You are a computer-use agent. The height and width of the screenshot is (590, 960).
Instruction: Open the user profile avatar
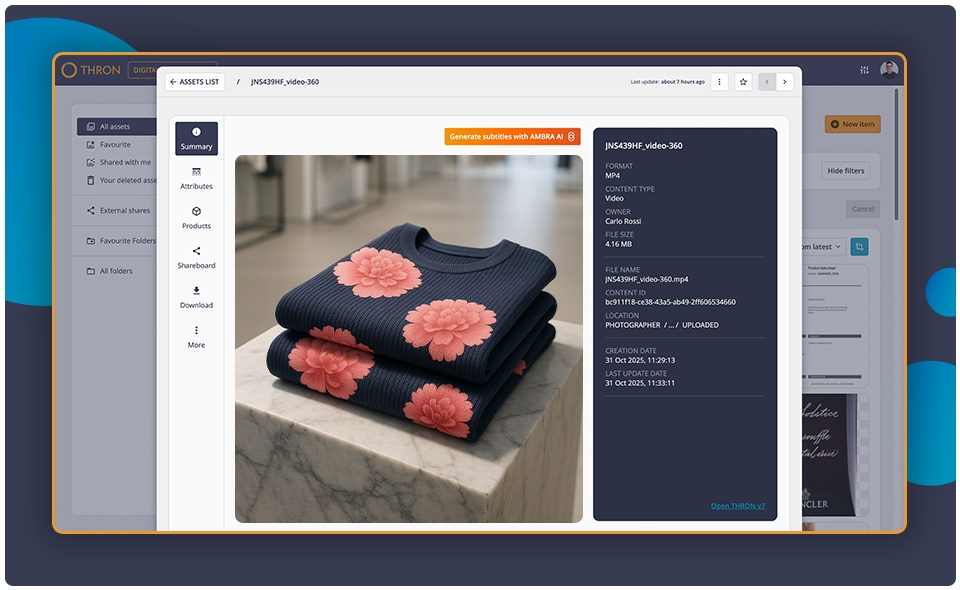coord(889,70)
